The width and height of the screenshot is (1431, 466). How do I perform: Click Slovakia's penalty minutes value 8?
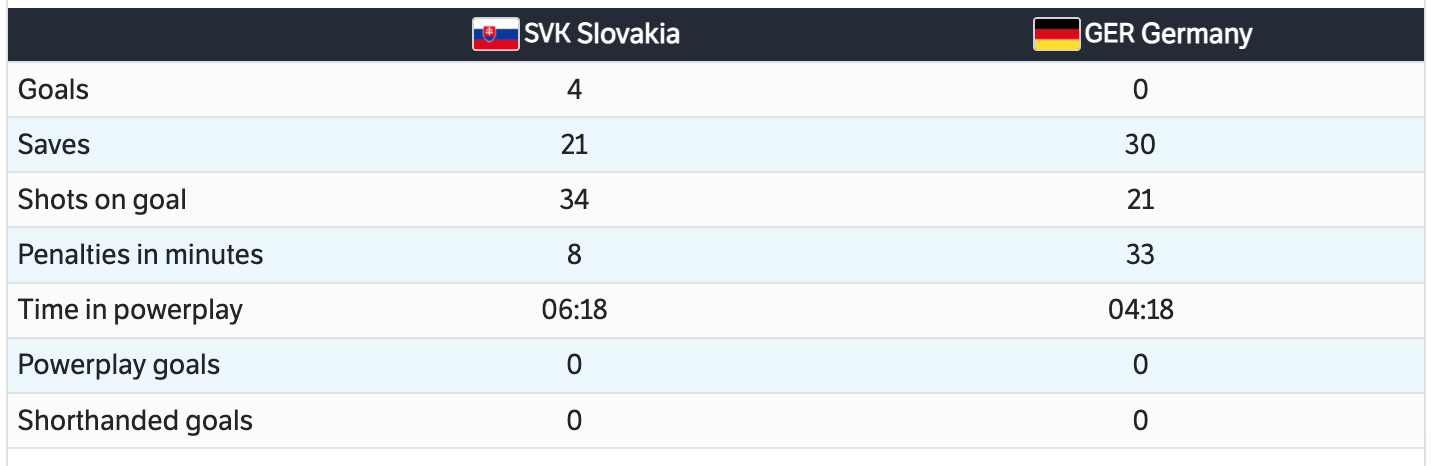(574, 255)
